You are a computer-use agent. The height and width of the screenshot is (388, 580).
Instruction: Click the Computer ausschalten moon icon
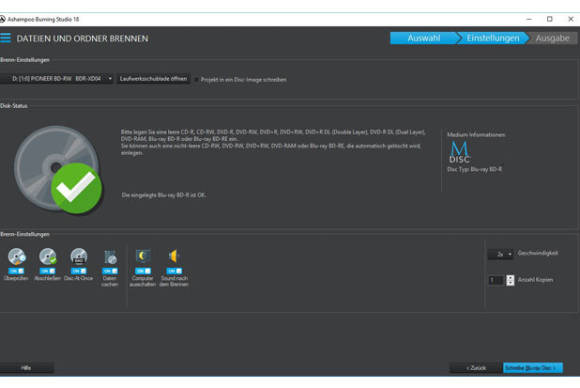click(143, 256)
